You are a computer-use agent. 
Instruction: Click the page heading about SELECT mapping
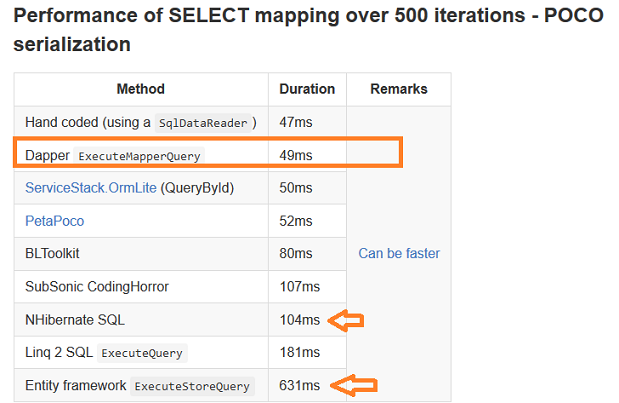(309, 30)
